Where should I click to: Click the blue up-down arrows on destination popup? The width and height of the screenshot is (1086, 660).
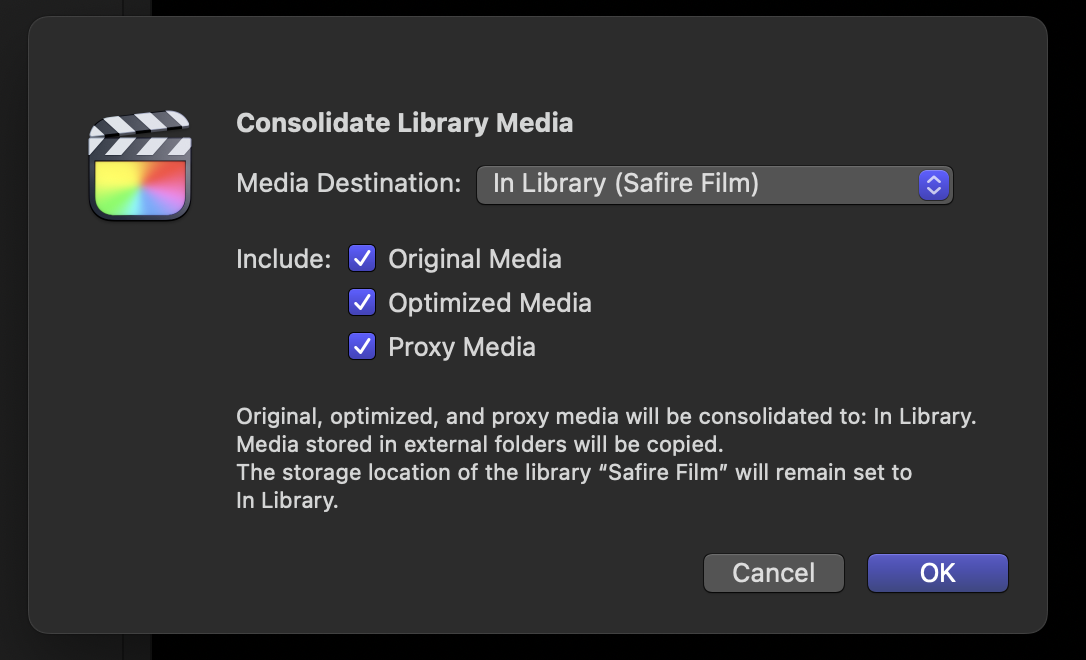click(x=933, y=184)
